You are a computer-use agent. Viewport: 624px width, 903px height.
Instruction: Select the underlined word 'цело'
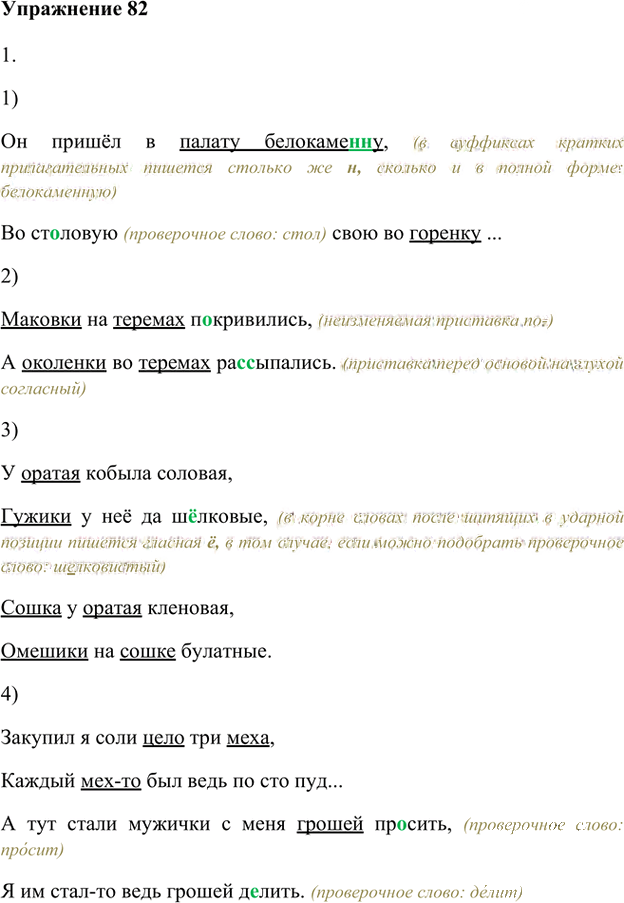click(163, 738)
